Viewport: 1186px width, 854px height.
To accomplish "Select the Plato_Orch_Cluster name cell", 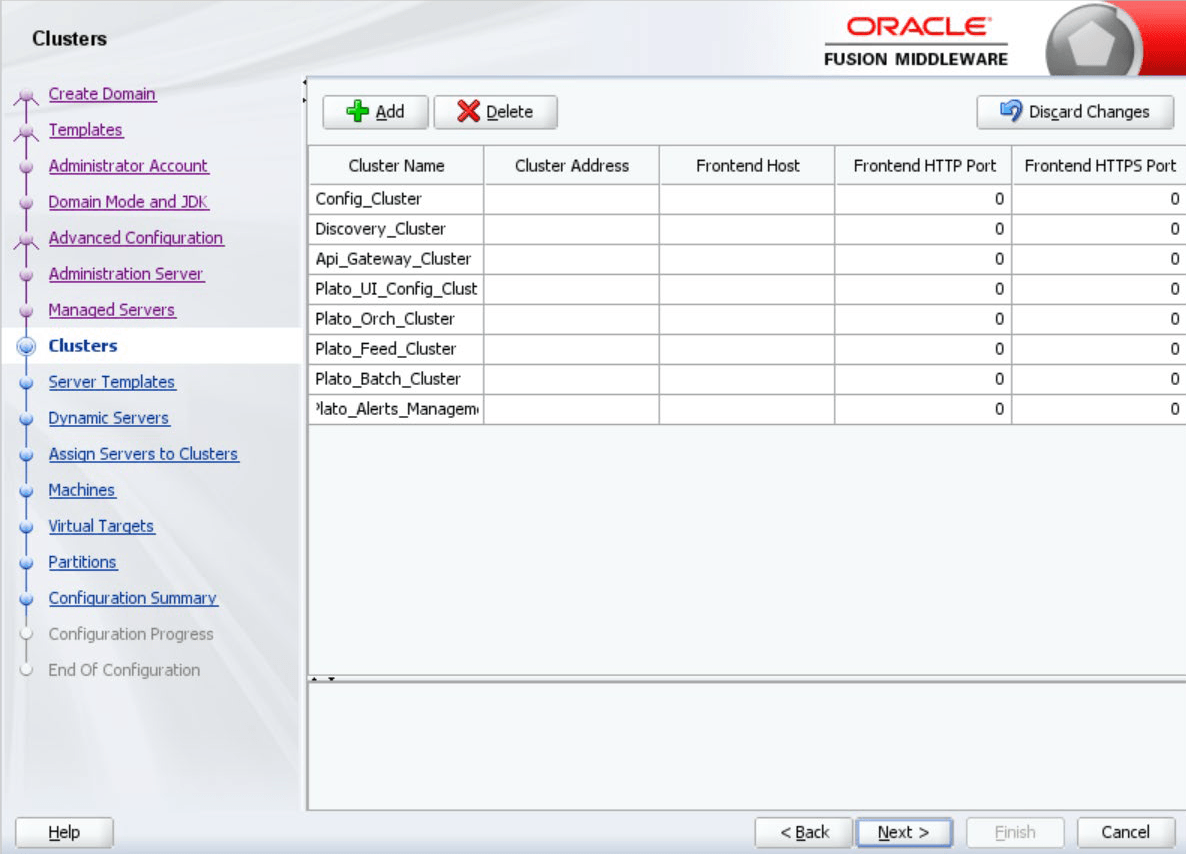I will (396, 319).
